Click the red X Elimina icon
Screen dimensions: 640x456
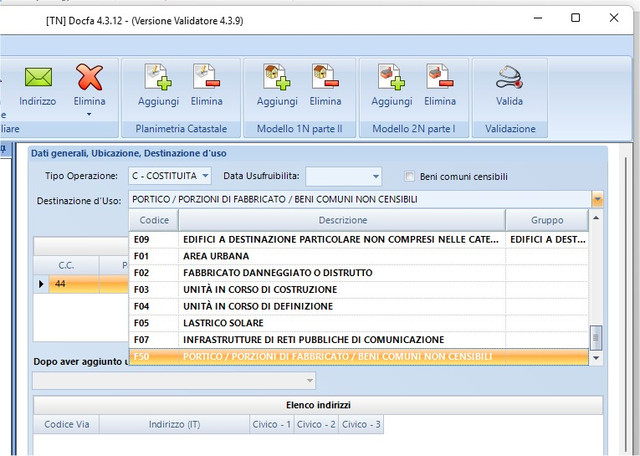point(89,77)
